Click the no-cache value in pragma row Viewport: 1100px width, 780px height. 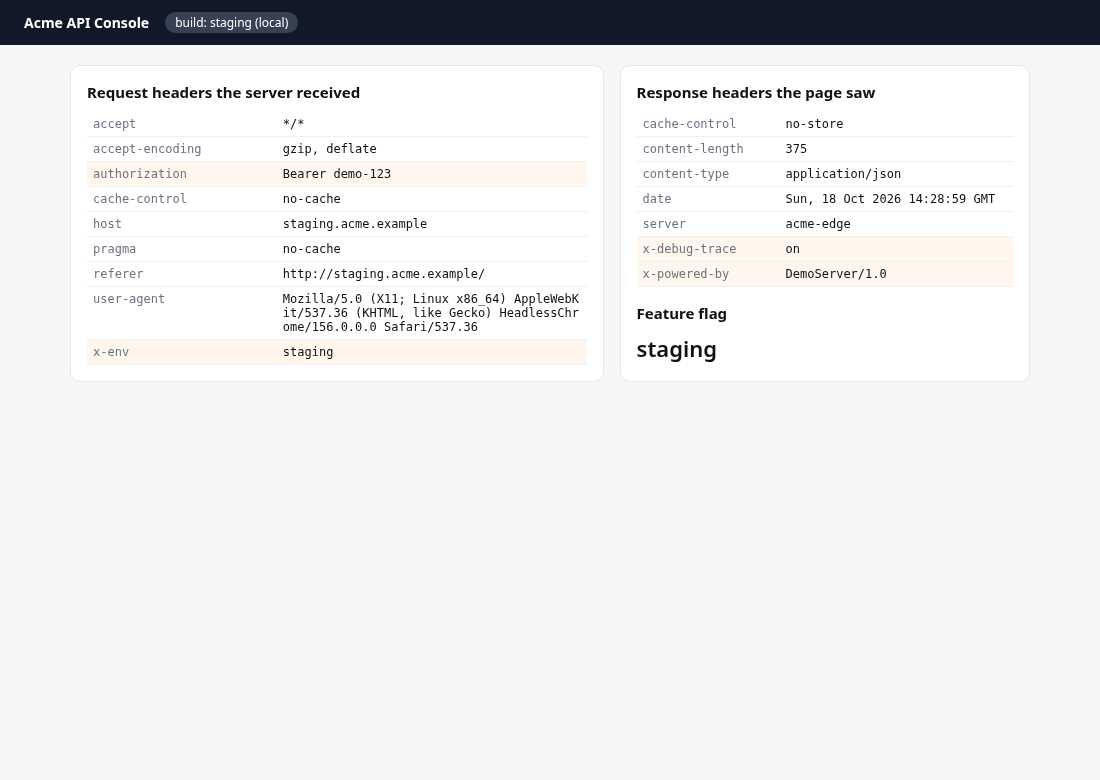[311, 249]
